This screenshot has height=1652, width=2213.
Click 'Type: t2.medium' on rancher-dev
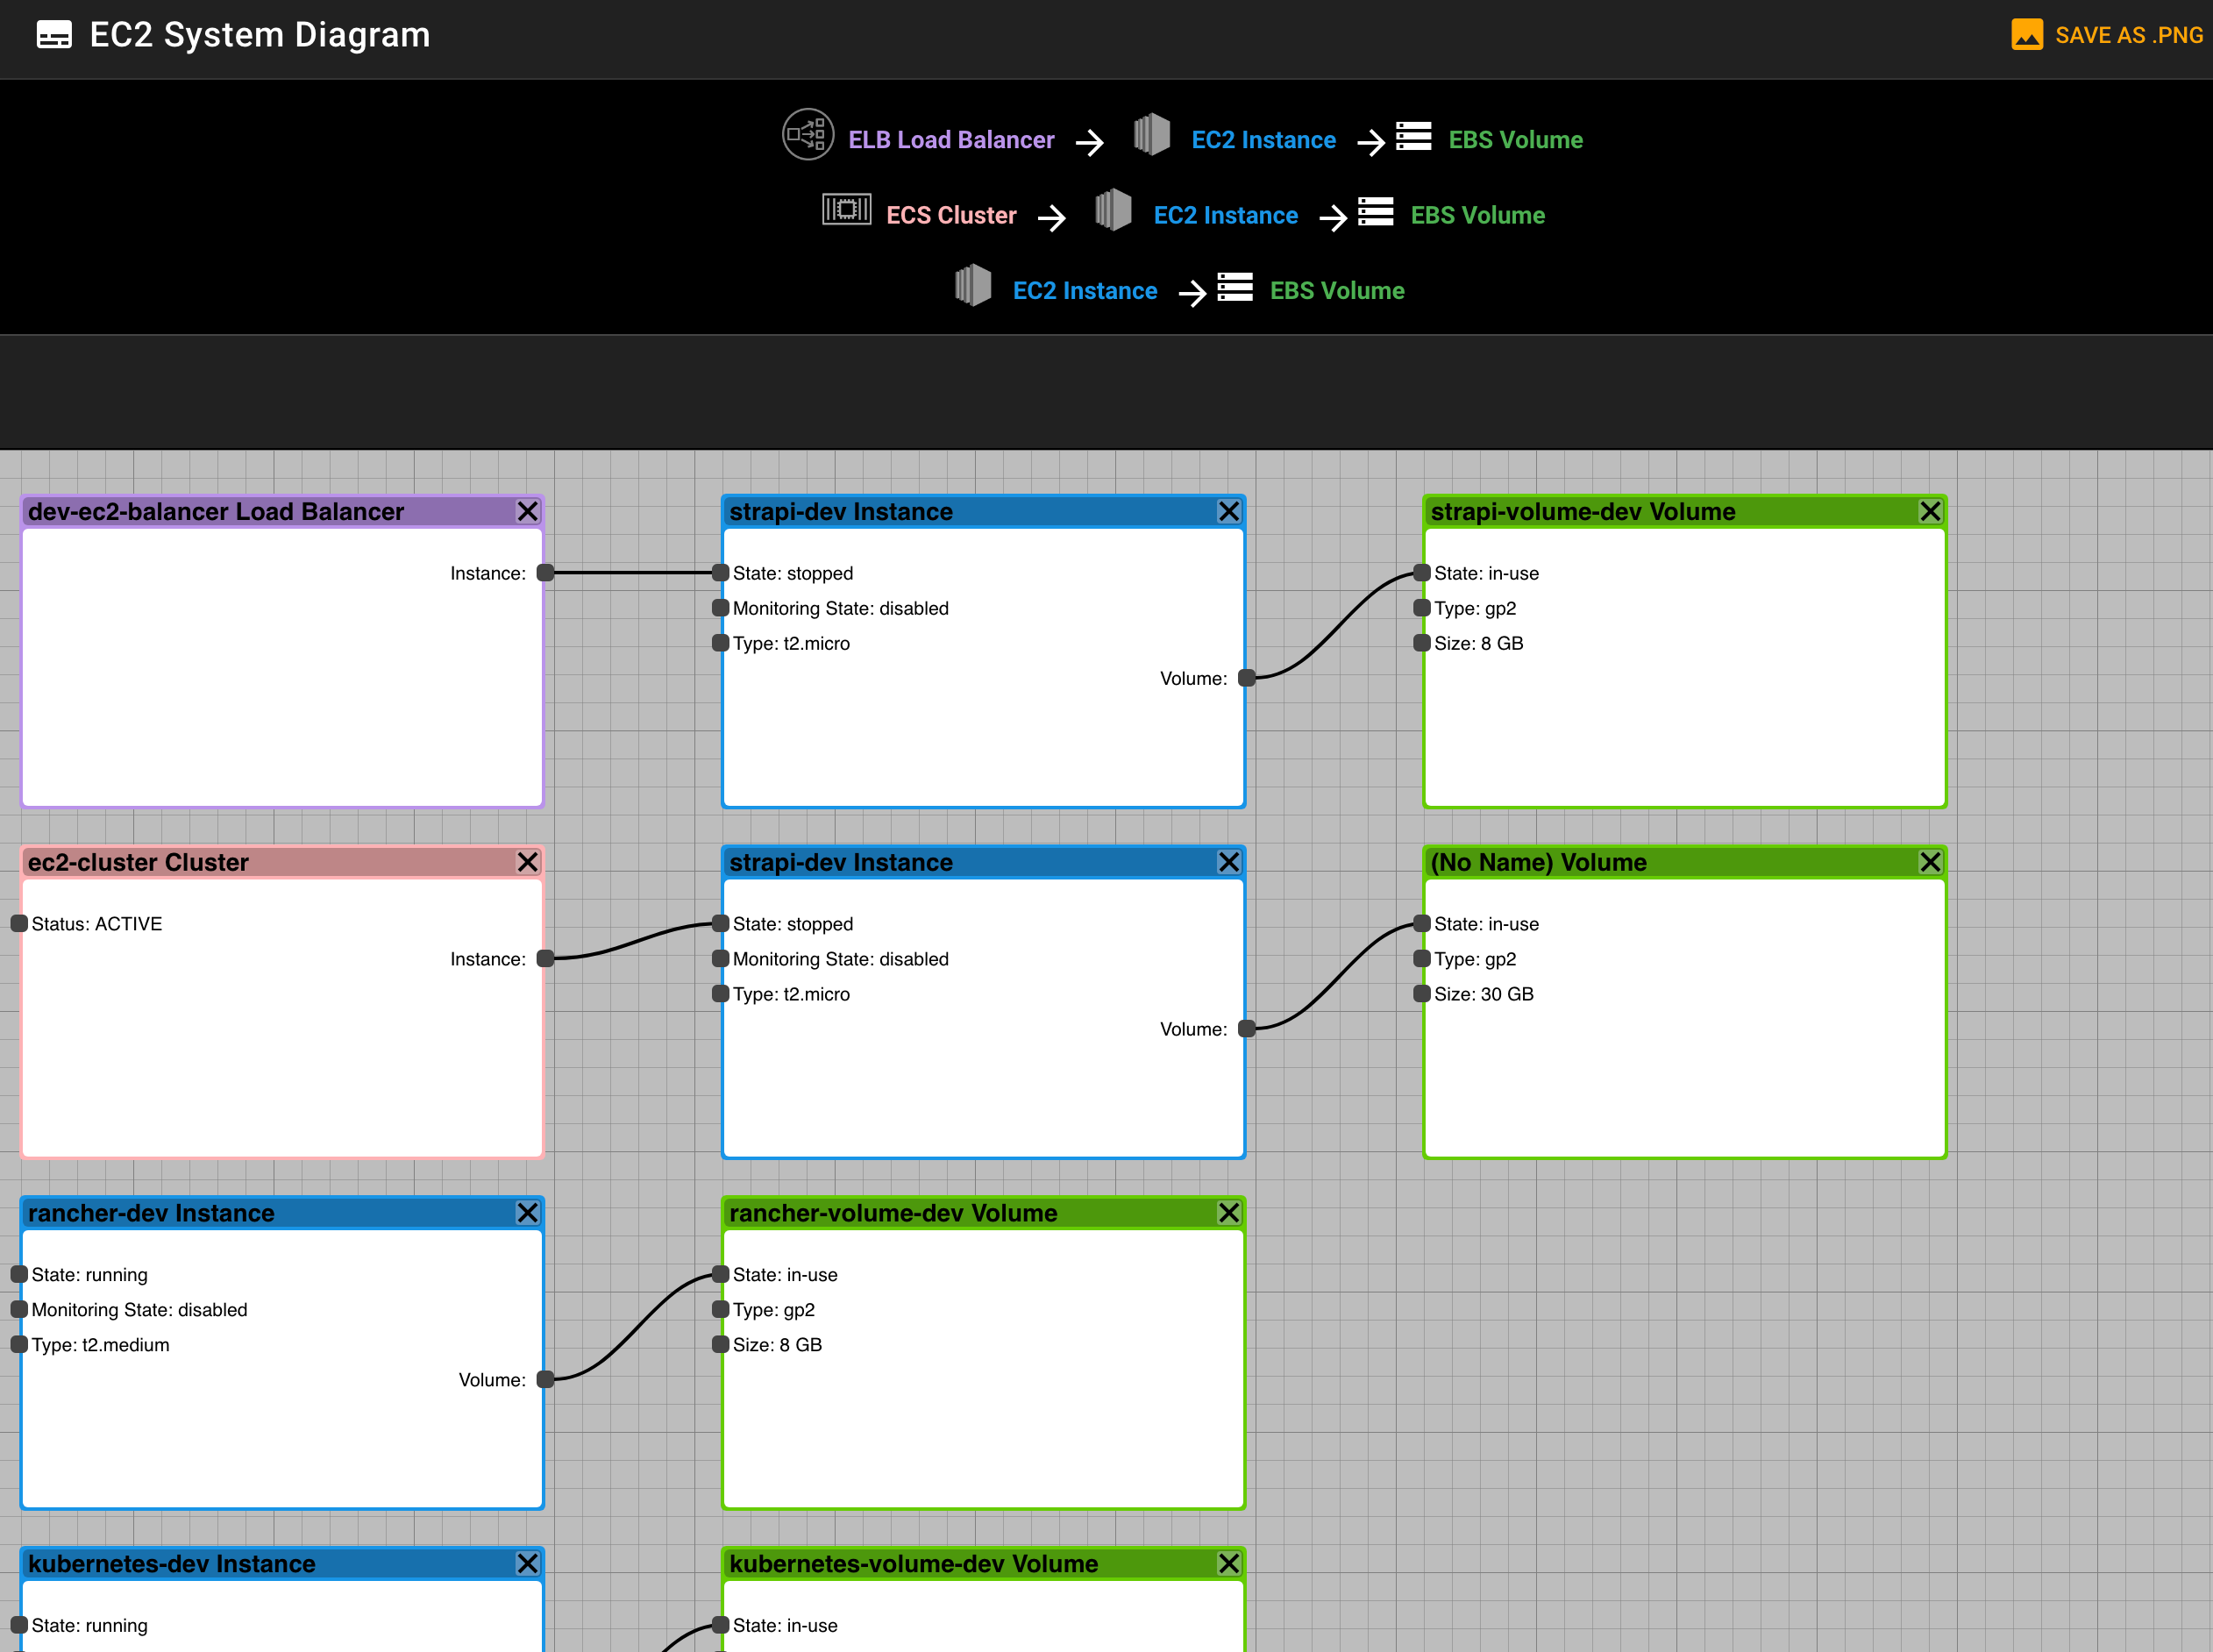(x=100, y=1345)
